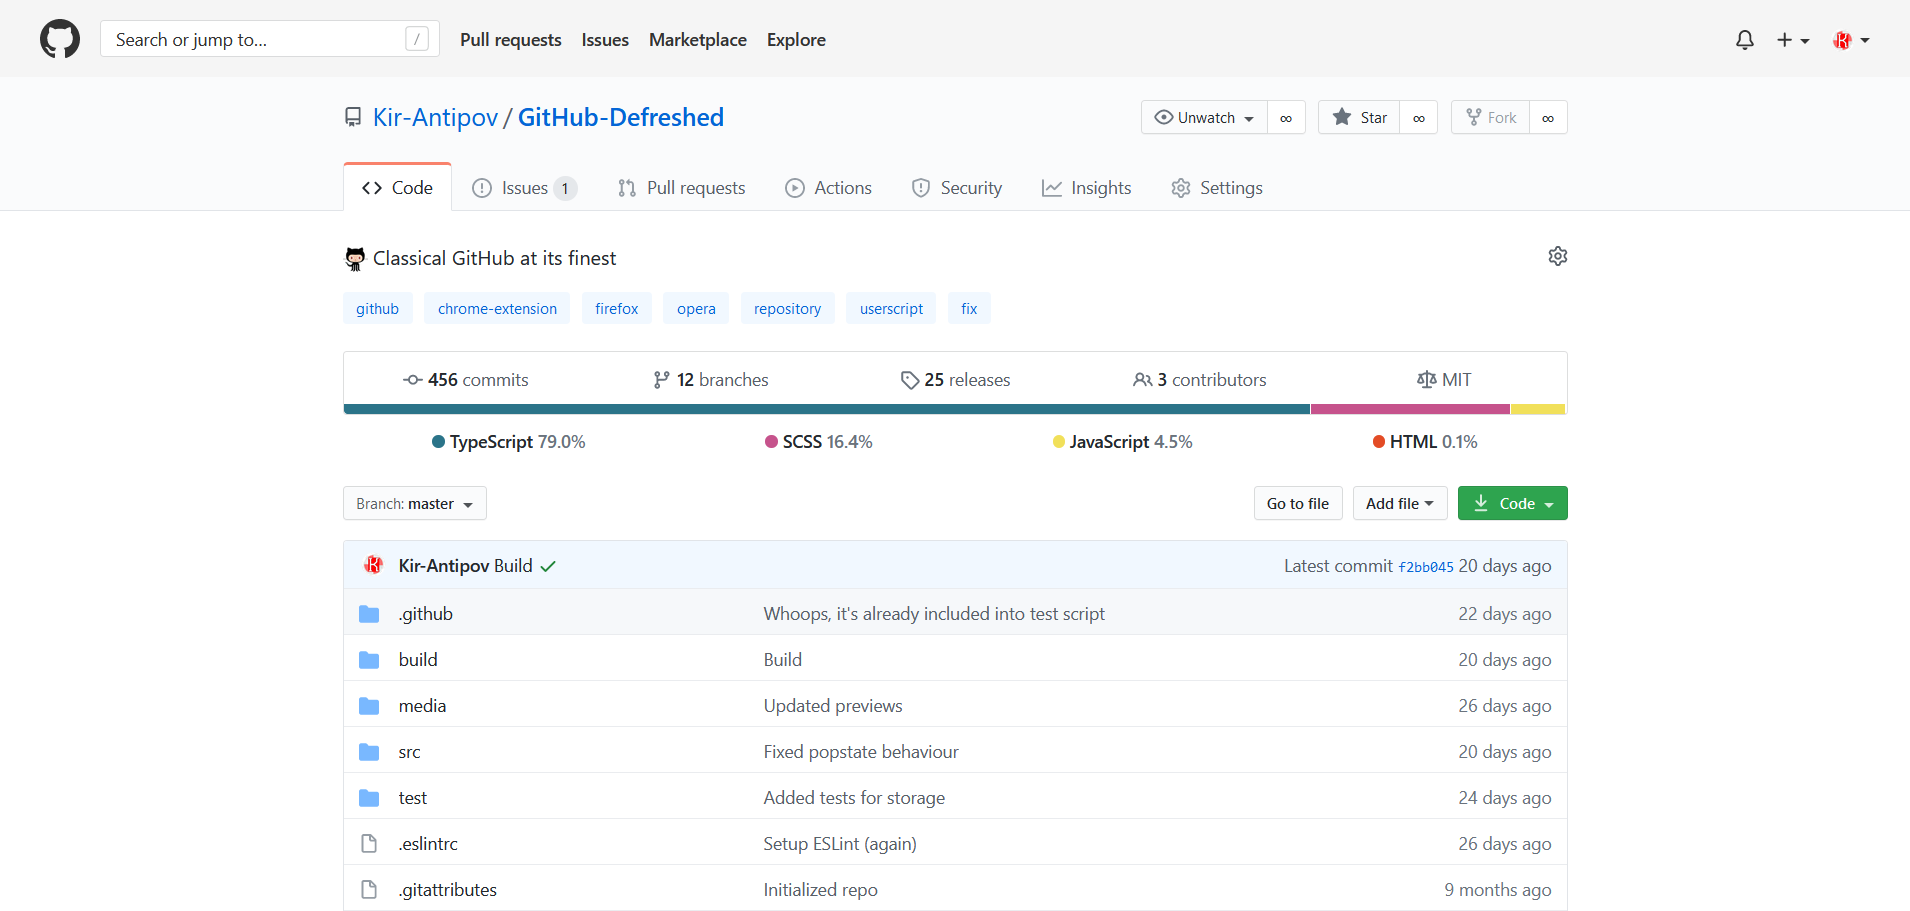Select HTML 0.1% language stat
Viewport: 1910px width, 911px height.
(1425, 442)
